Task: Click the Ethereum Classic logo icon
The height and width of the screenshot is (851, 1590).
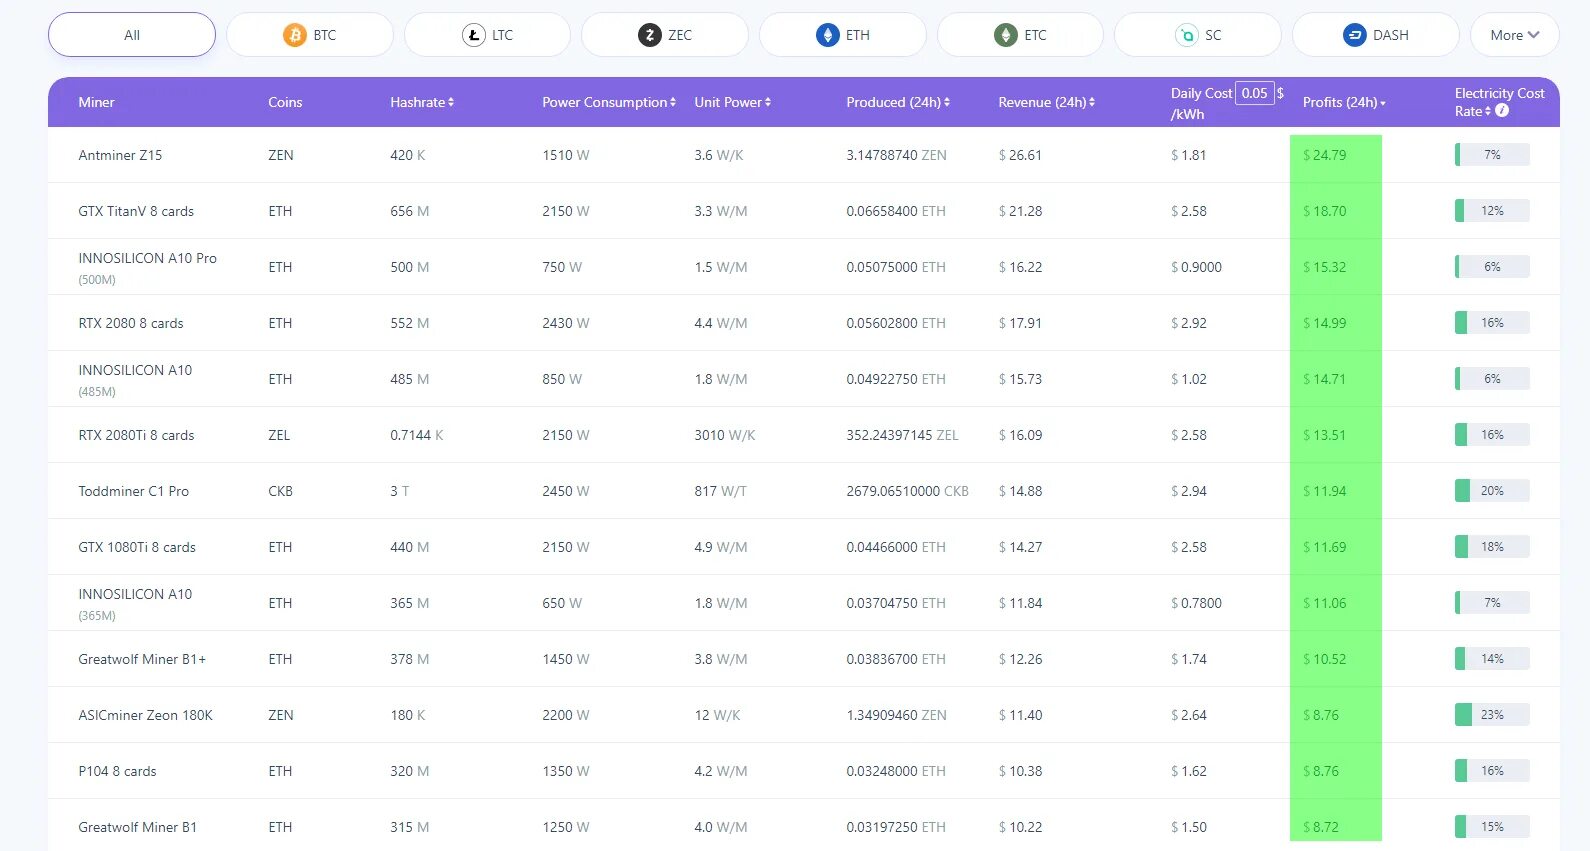Action: (1005, 35)
